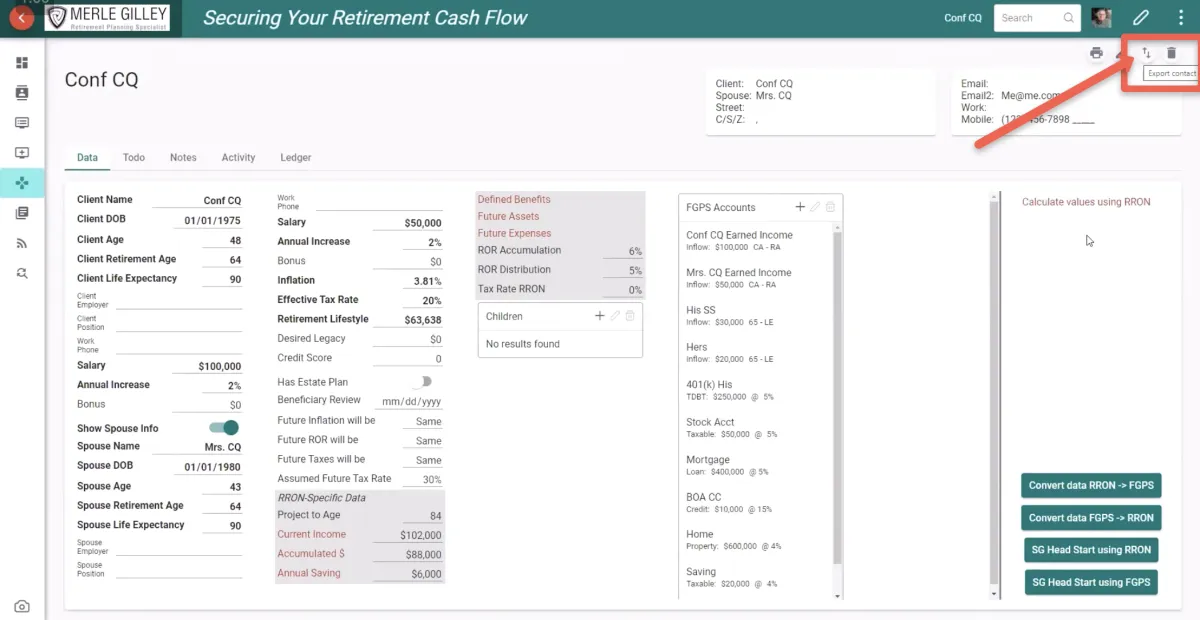Open the user profile avatar
The height and width of the screenshot is (620, 1200).
[x=1101, y=18]
